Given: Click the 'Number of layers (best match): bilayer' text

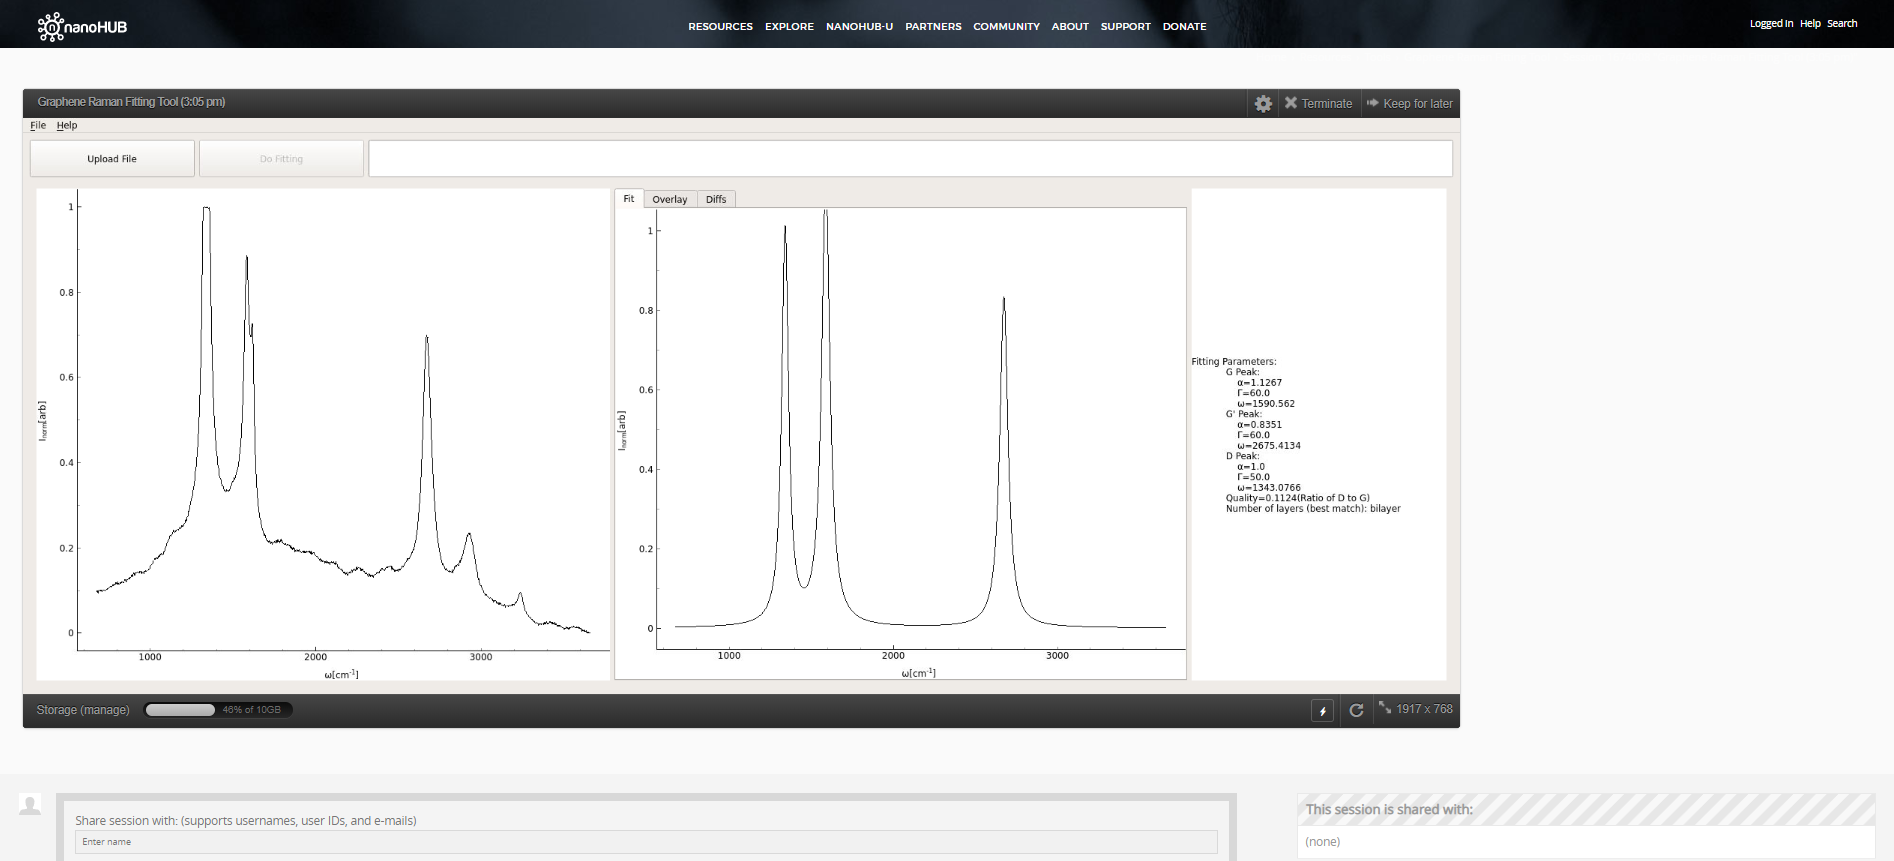Looking at the screenshot, I should 1313,509.
